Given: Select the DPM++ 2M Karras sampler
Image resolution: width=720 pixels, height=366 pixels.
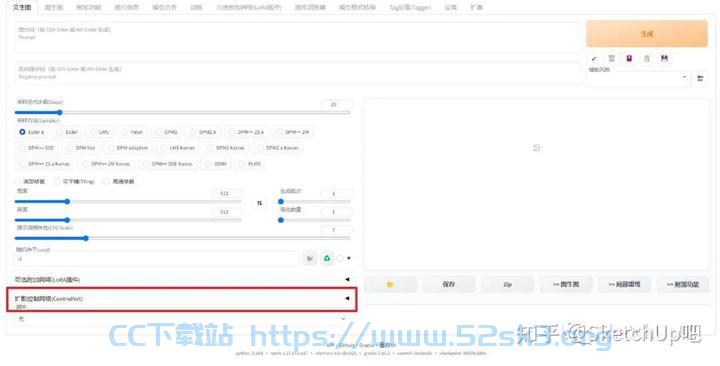Looking at the screenshot, I should coord(106,163).
